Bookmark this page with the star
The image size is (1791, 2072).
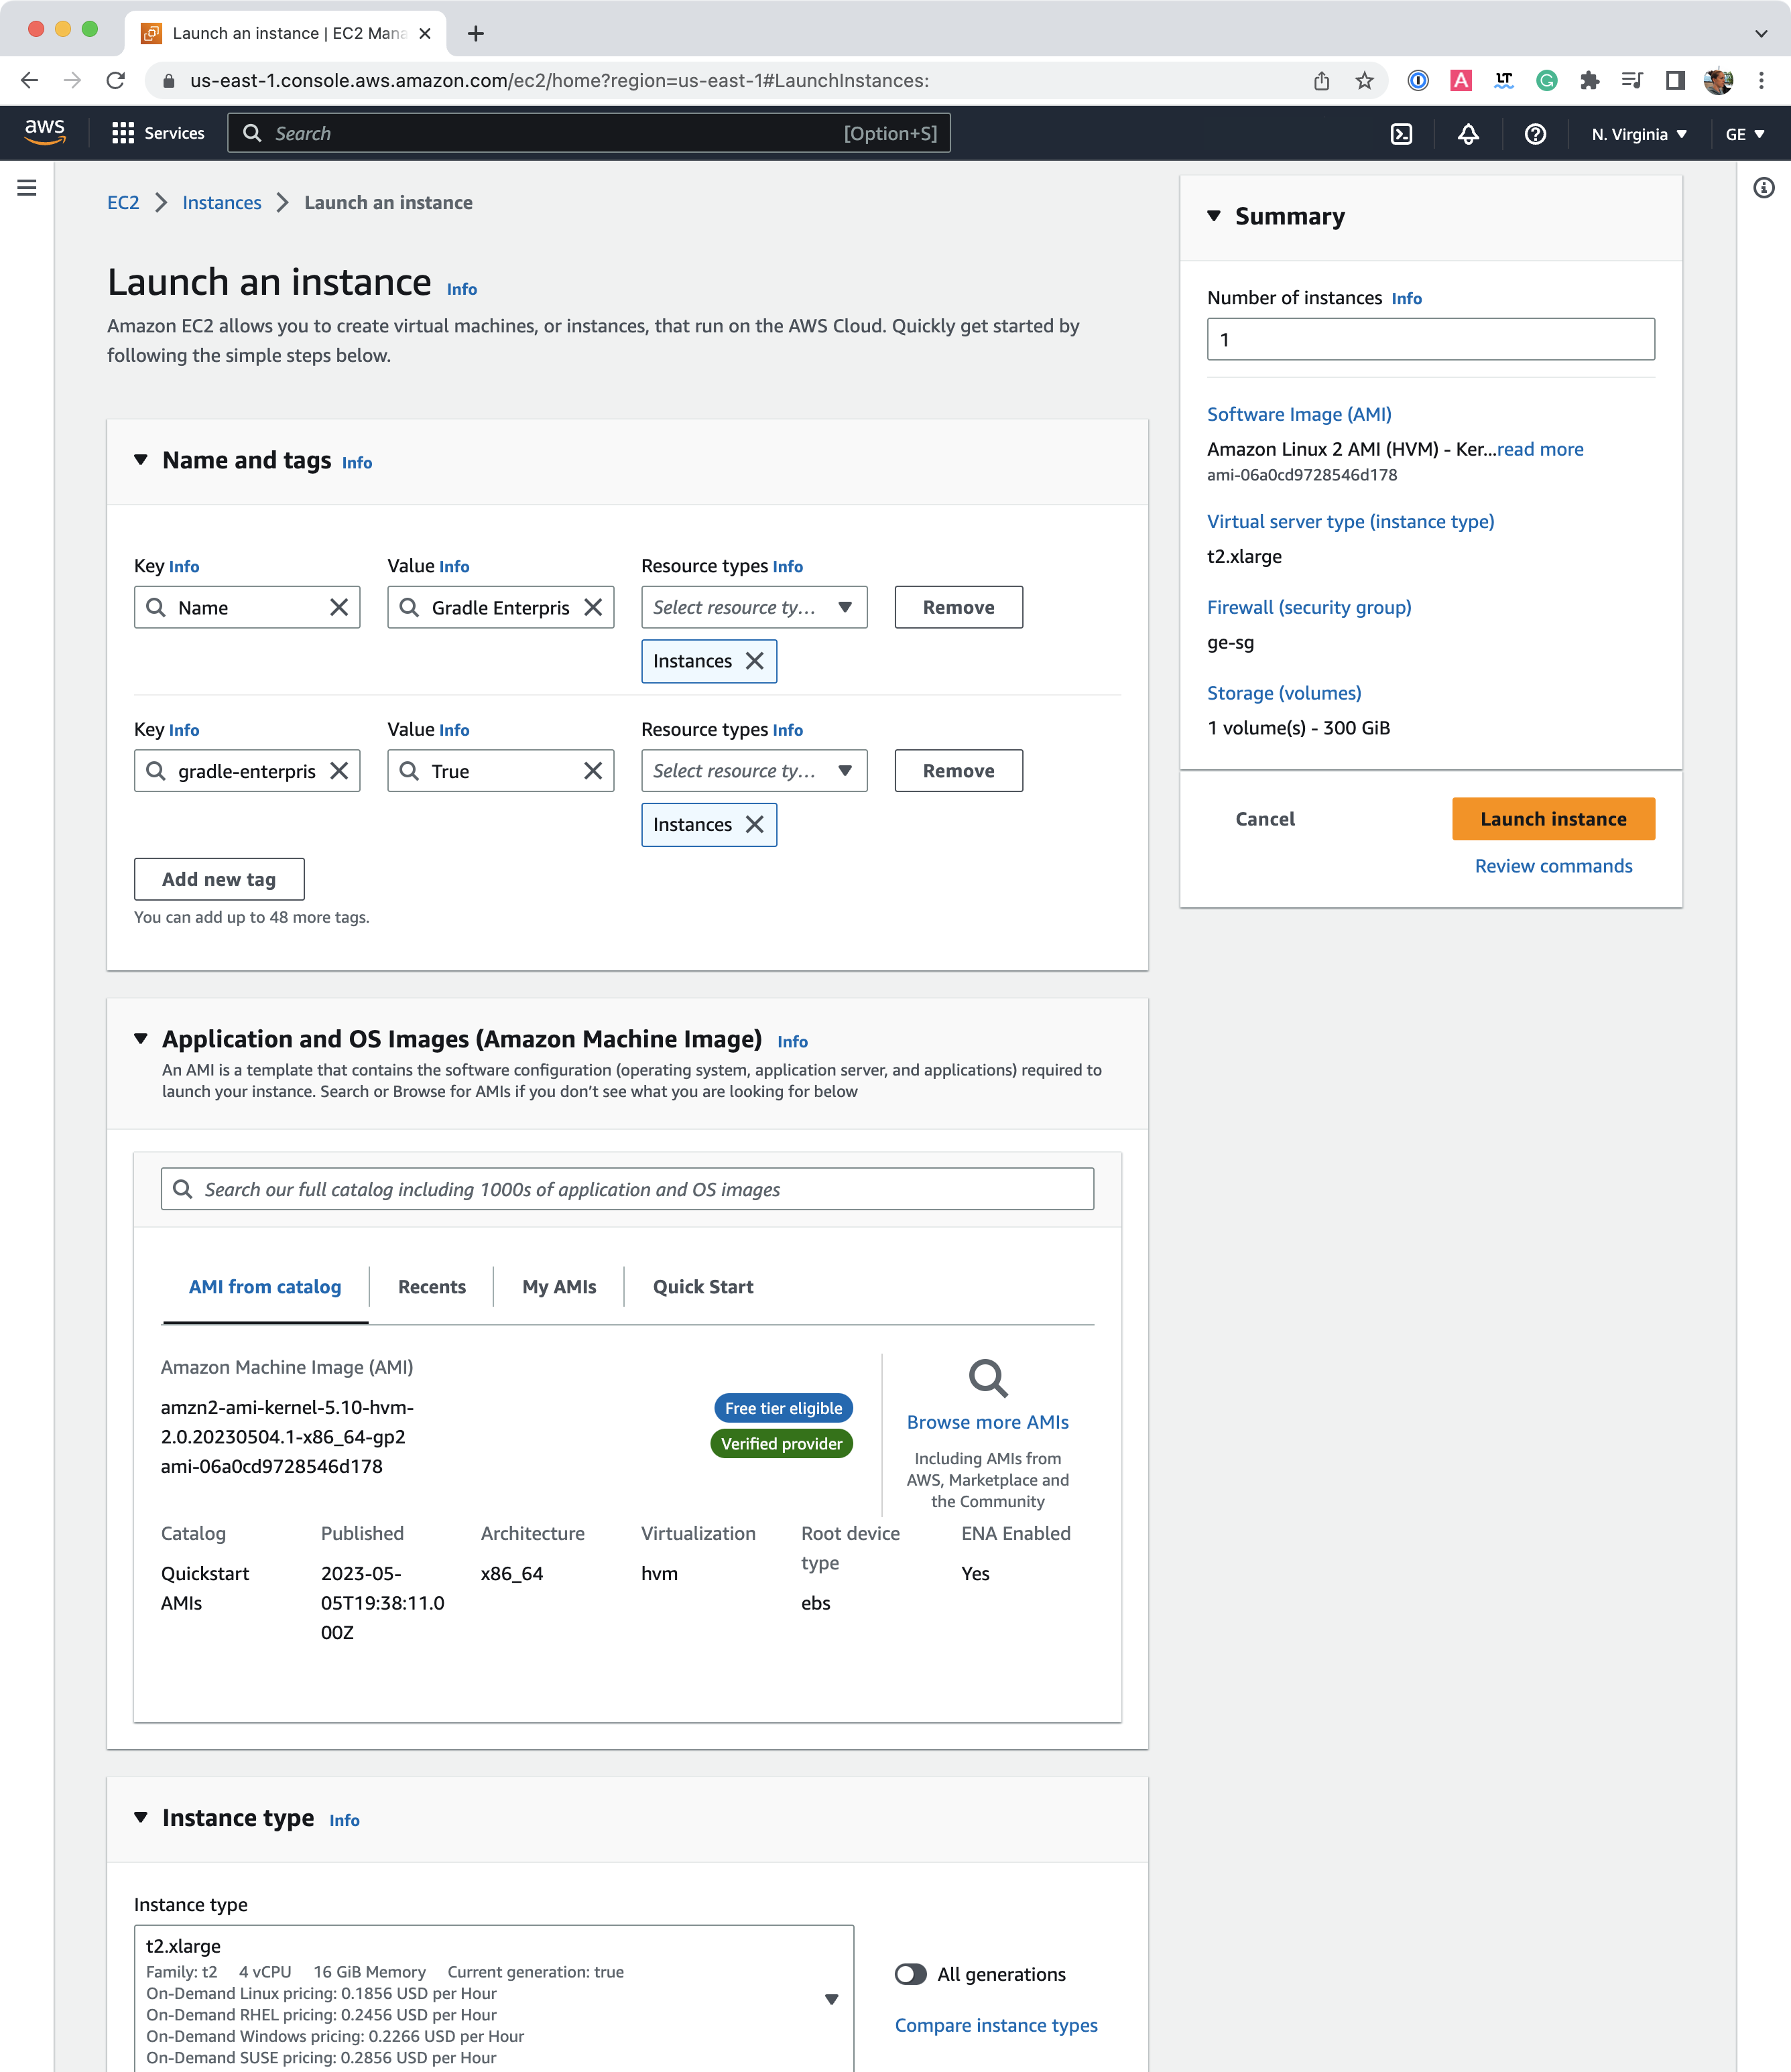pos(1364,81)
